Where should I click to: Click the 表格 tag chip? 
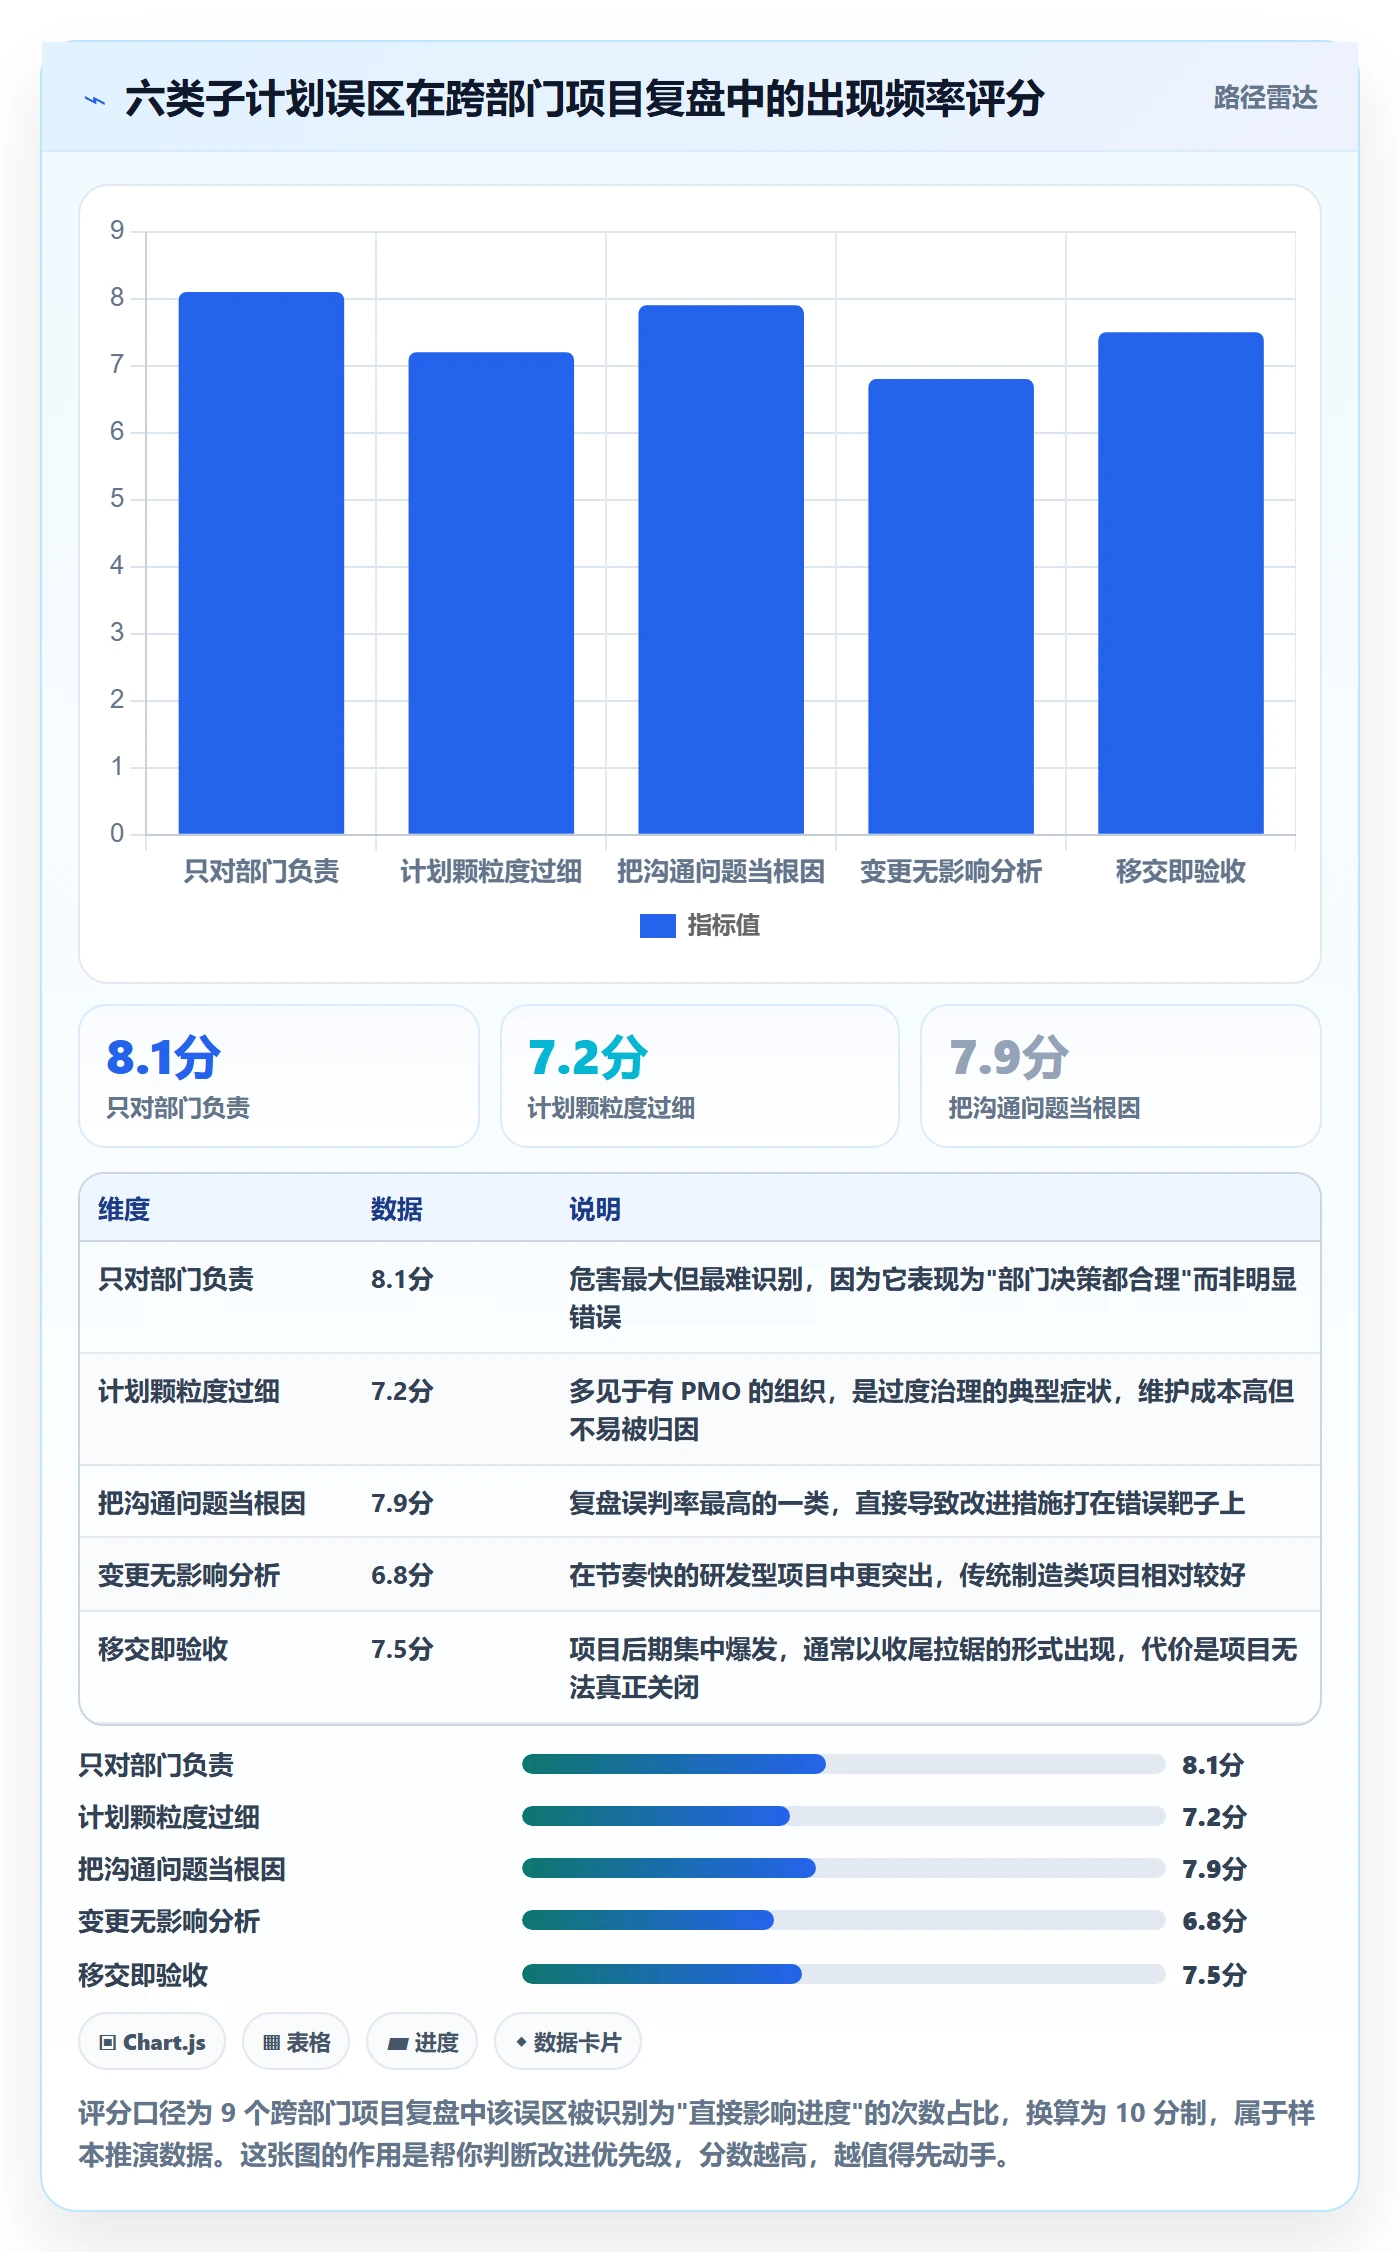pos(296,2042)
